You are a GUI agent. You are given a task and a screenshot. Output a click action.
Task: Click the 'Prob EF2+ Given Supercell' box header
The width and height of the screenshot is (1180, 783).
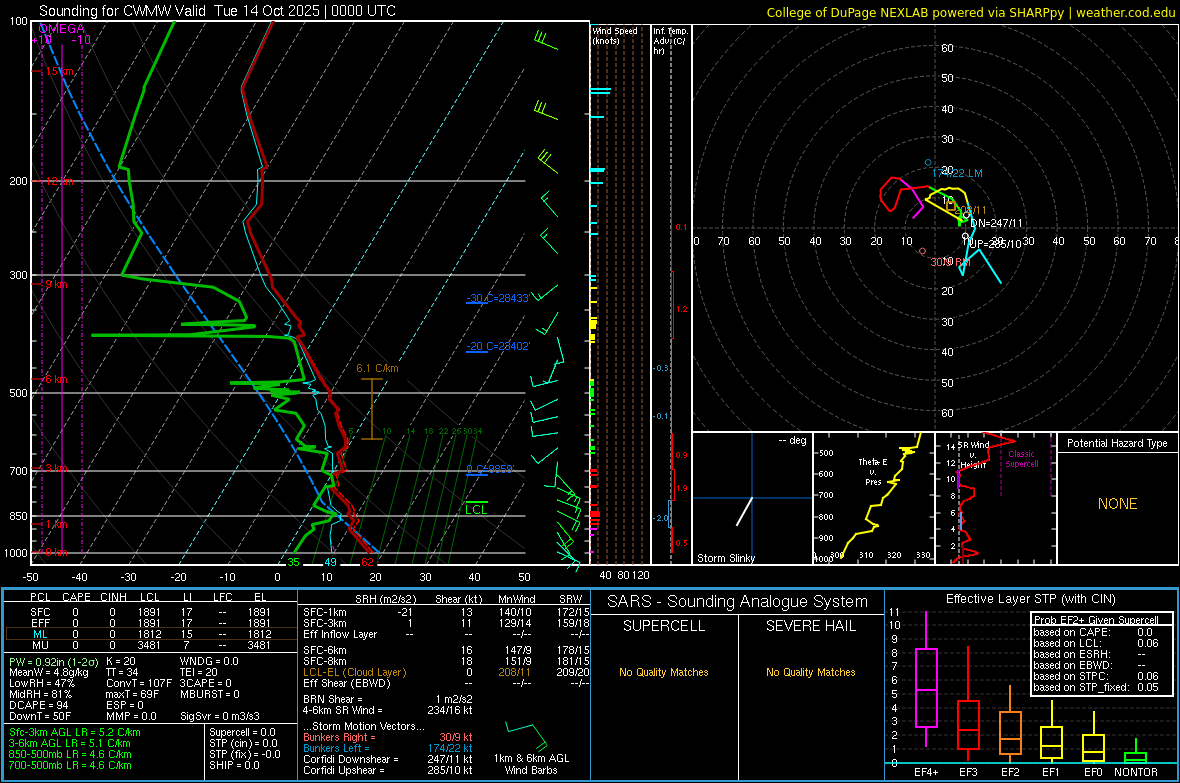1096,620
